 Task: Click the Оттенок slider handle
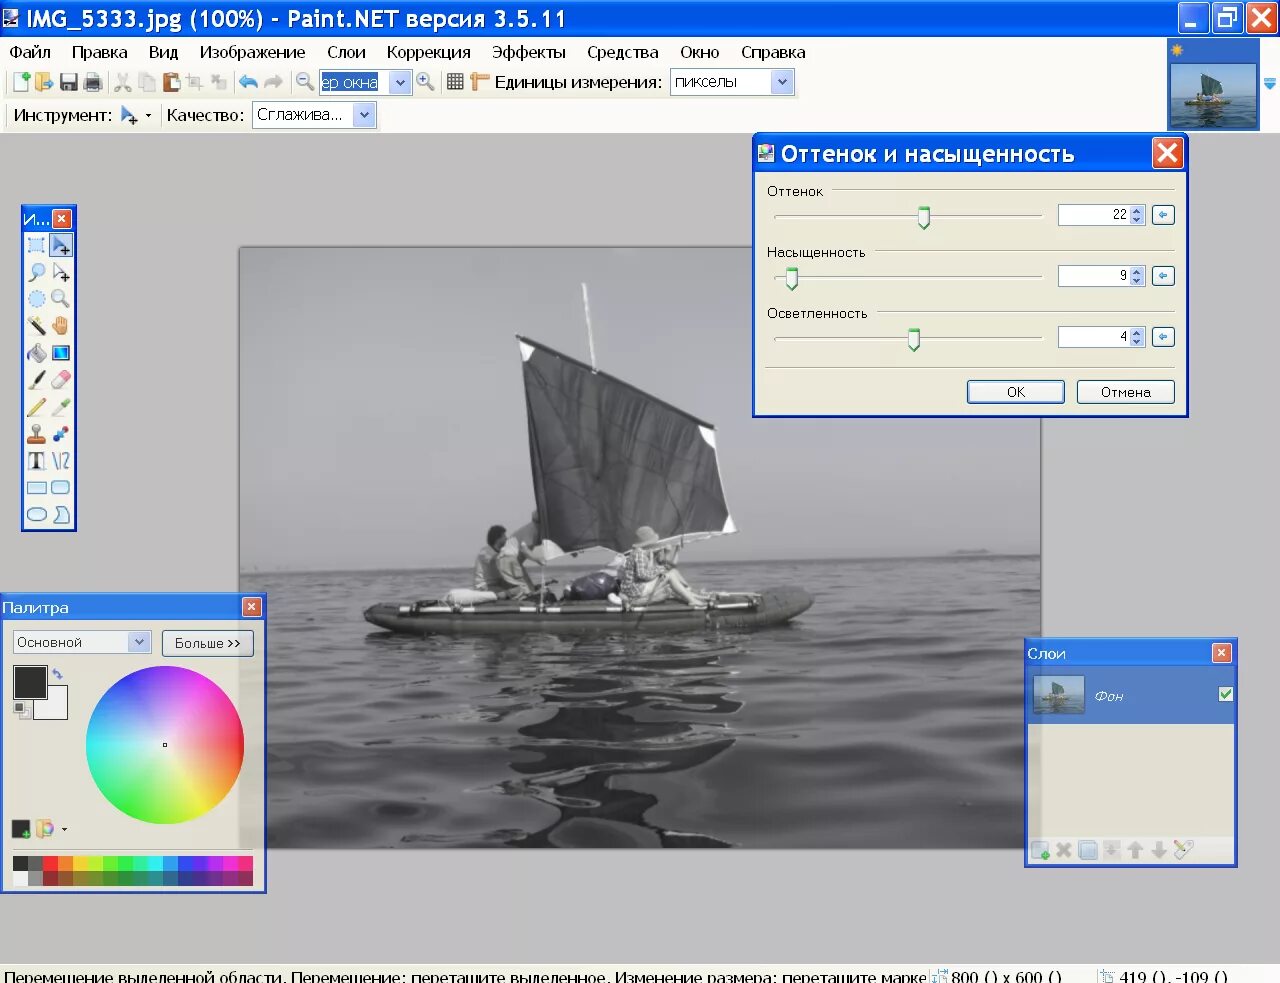[x=924, y=217]
